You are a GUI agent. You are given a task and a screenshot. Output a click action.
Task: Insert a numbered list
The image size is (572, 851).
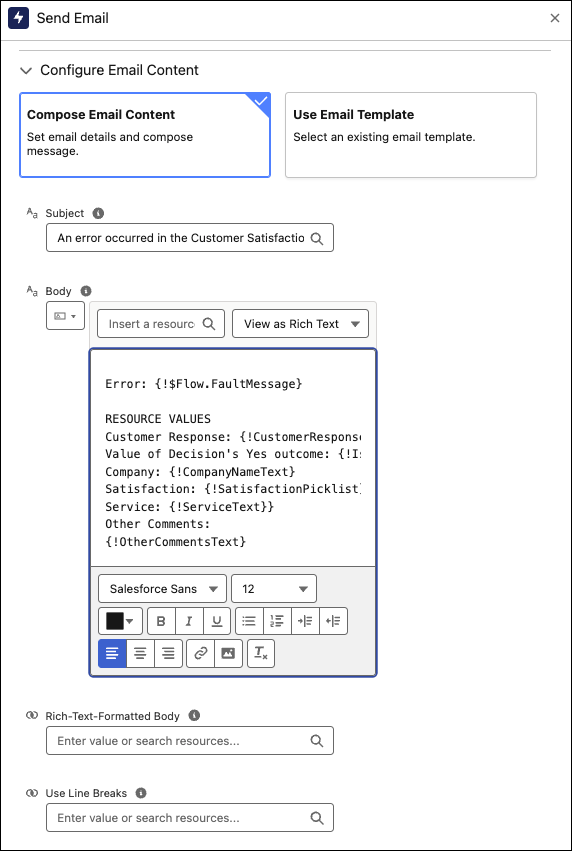coord(277,621)
